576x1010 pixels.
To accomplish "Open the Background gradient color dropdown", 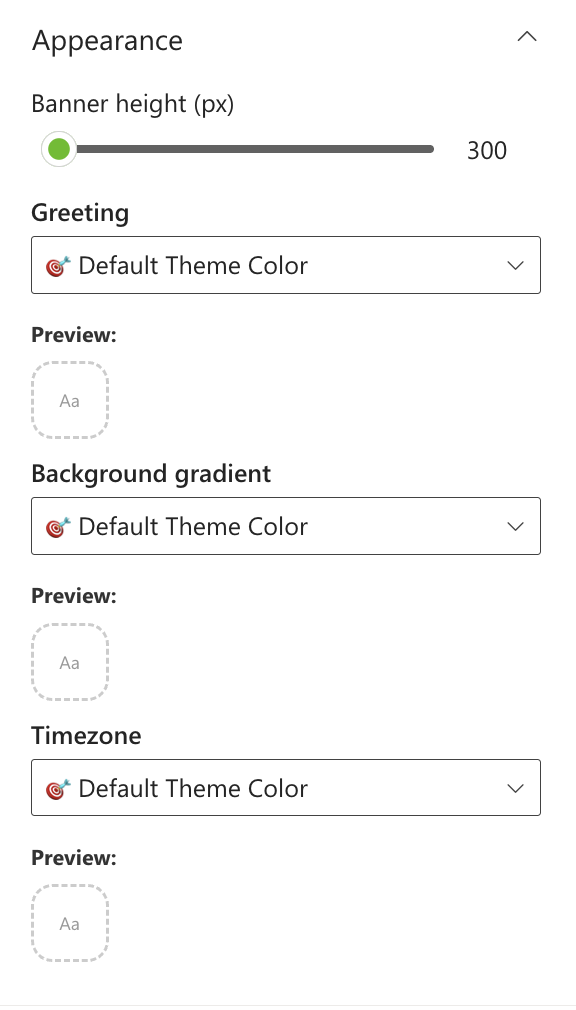I will click(286, 526).
